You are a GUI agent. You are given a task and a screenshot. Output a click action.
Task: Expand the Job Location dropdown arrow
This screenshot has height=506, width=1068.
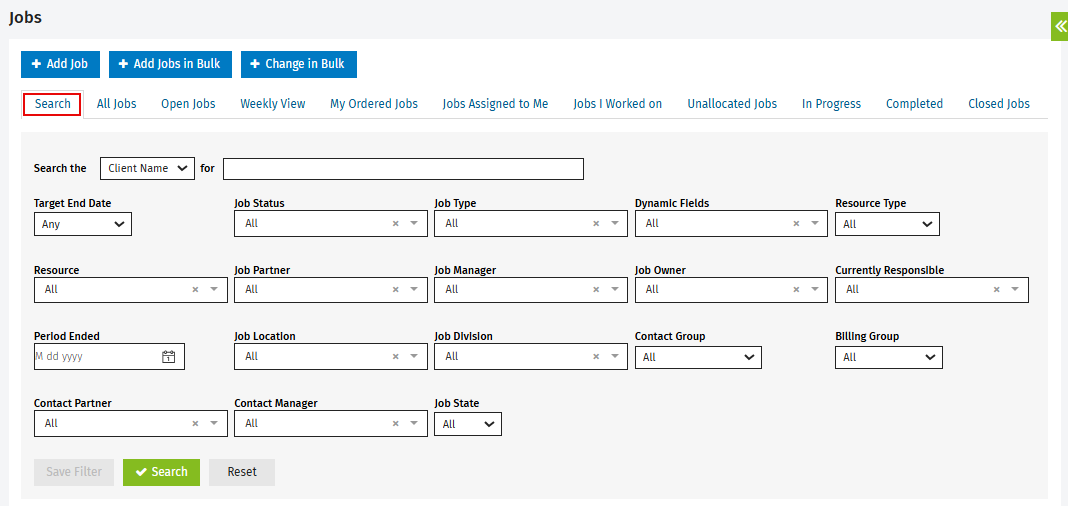(x=414, y=356)
